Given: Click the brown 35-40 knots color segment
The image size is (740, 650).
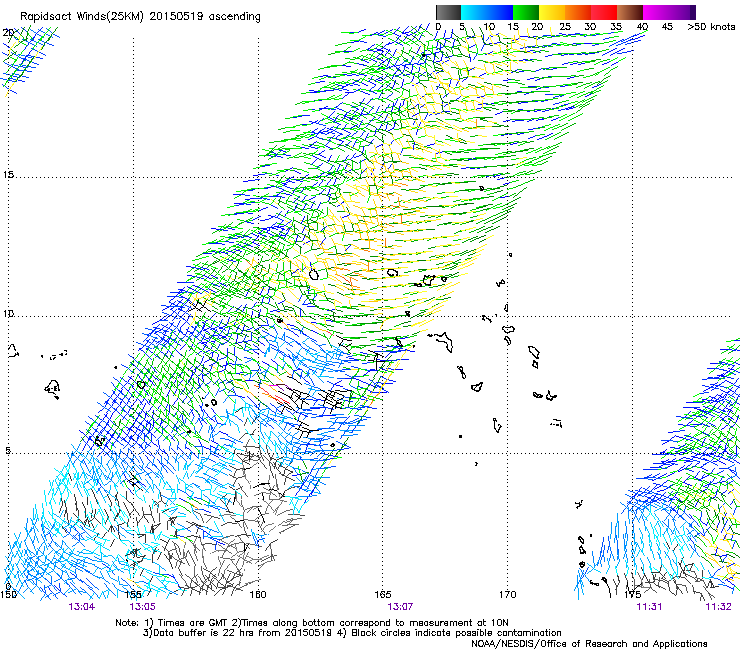Looking at the screenshot, I should pyautogui.click(x=630, y=12).
